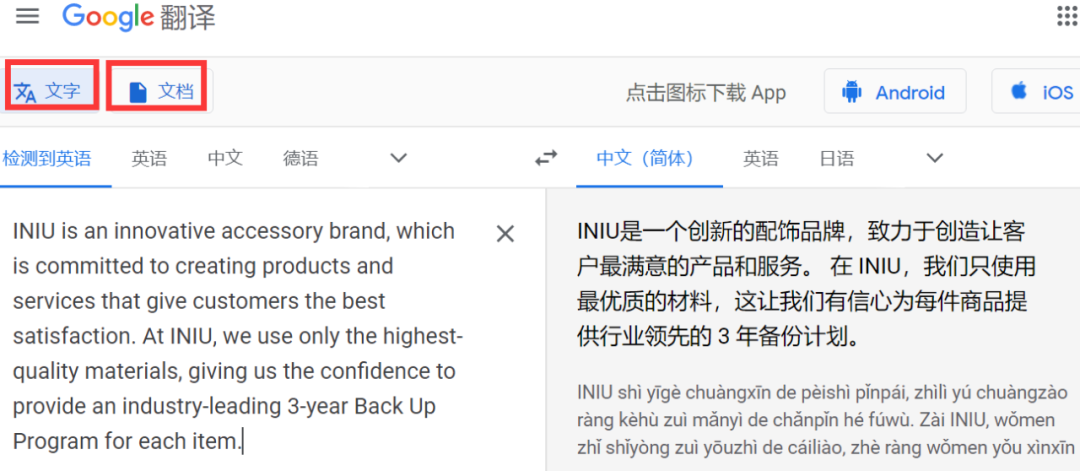
Task: Select 检测到英语 as source language
Action: [x=47, y=159]
